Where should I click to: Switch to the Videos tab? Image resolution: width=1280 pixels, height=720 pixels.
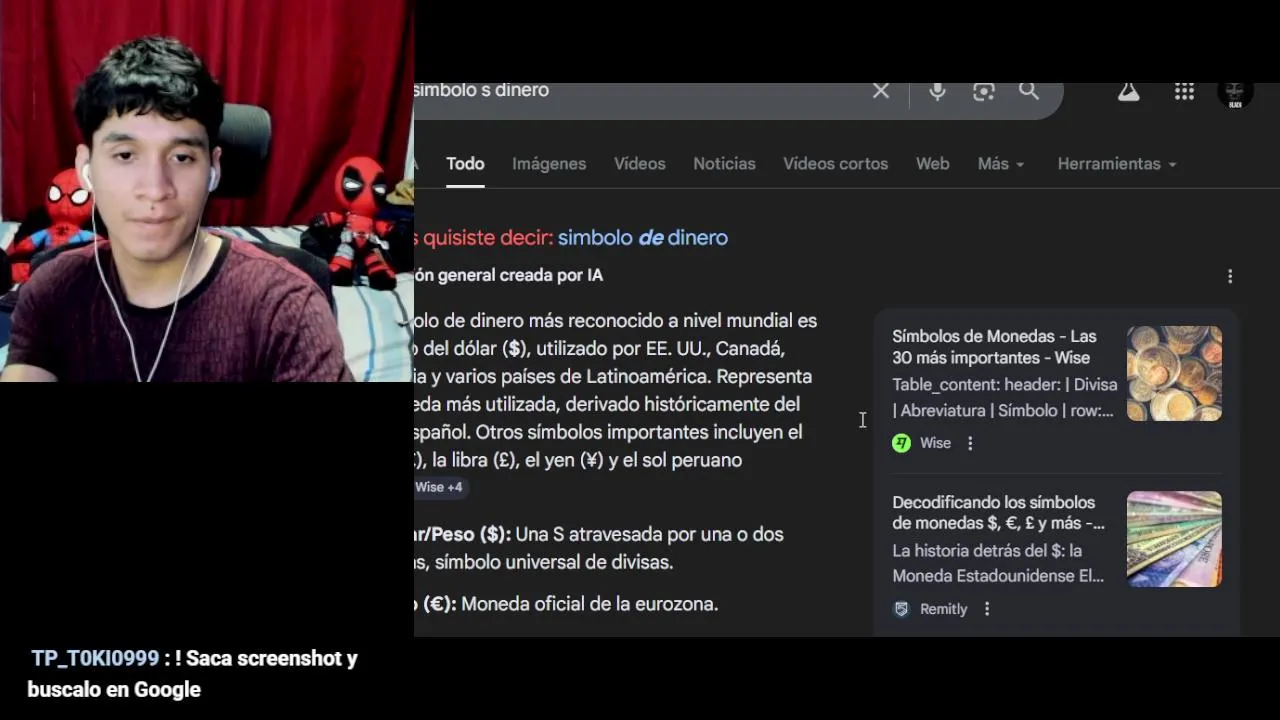(x=640, y=164)
